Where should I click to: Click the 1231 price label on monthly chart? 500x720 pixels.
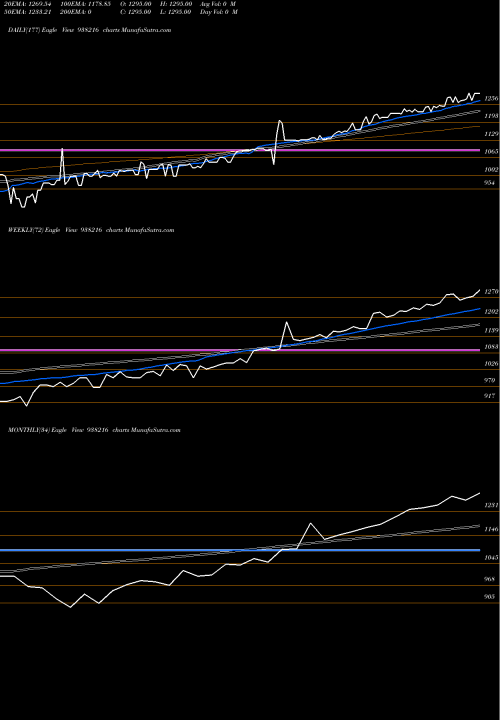[492, 506]
